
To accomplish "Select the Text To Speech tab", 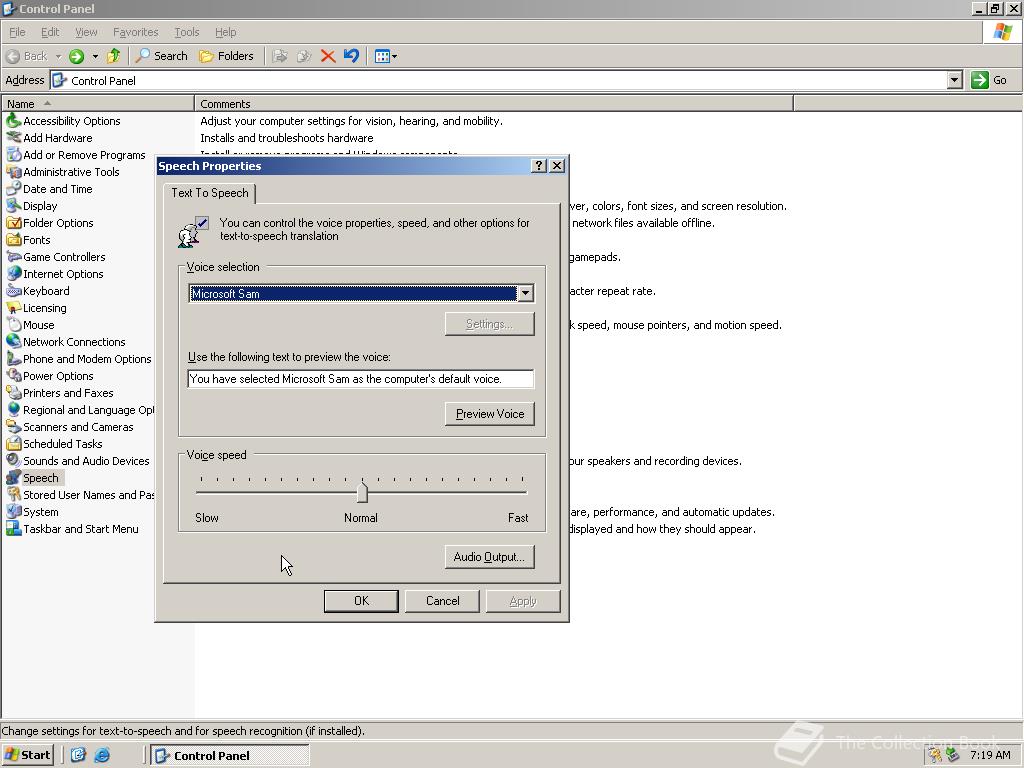I will pos(210,193).
